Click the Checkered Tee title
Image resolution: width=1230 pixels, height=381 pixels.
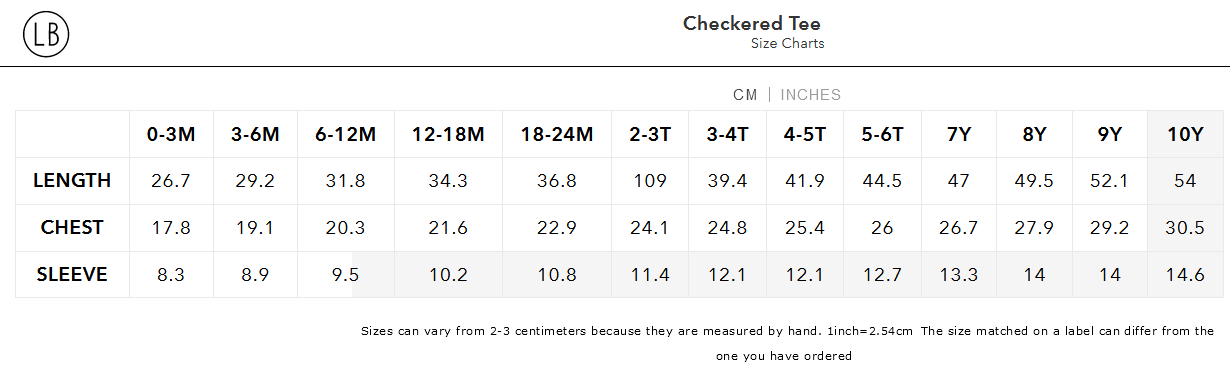[752, 23]
